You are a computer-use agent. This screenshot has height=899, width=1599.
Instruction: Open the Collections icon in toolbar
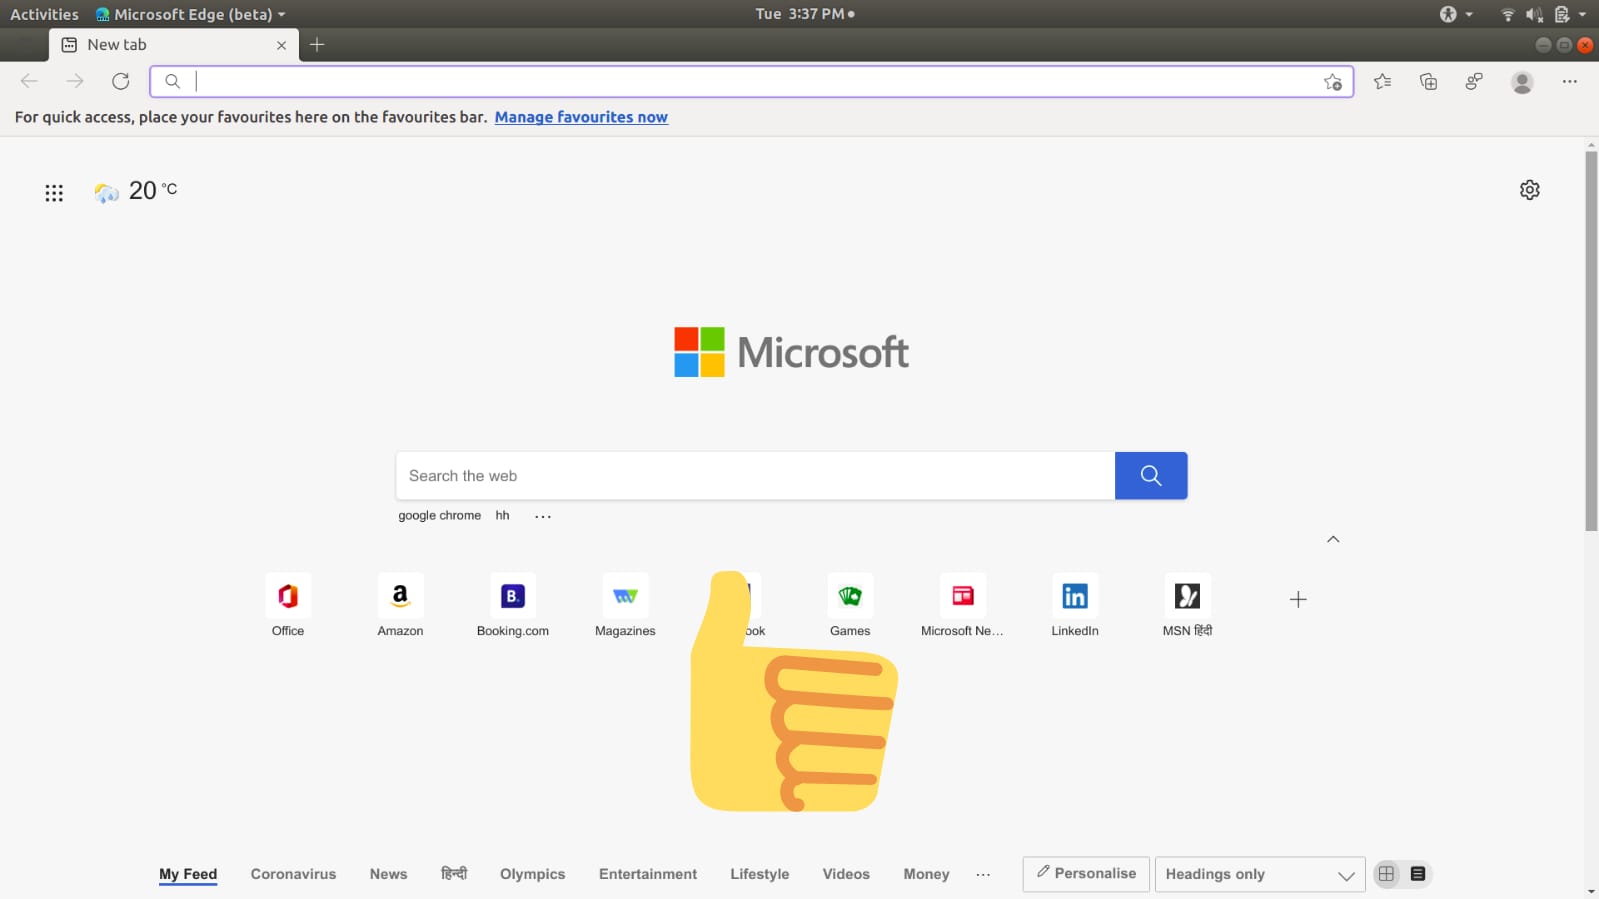pyautogui.click(x=1428, y=82)
